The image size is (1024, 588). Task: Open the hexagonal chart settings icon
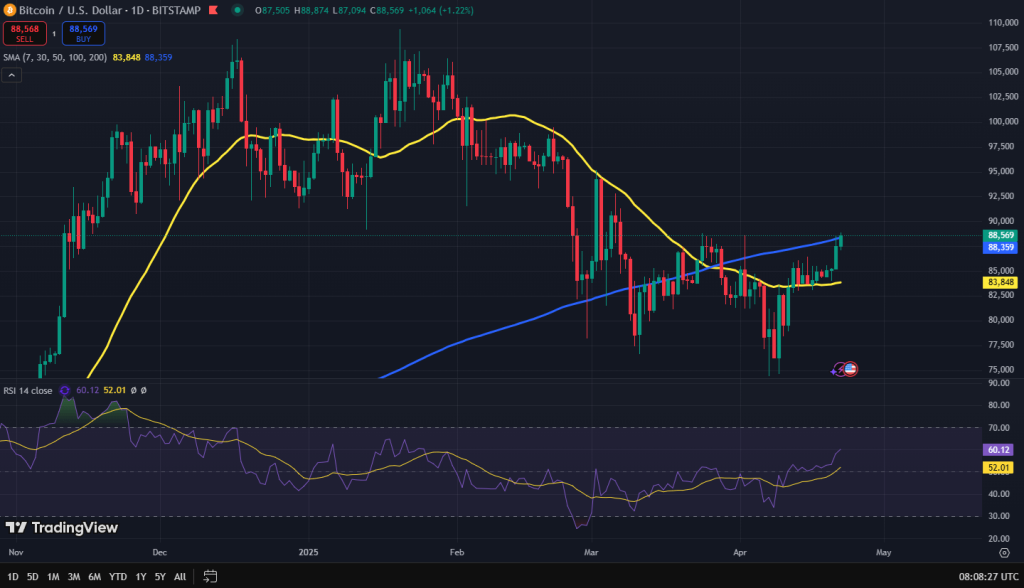(1004, 553)
